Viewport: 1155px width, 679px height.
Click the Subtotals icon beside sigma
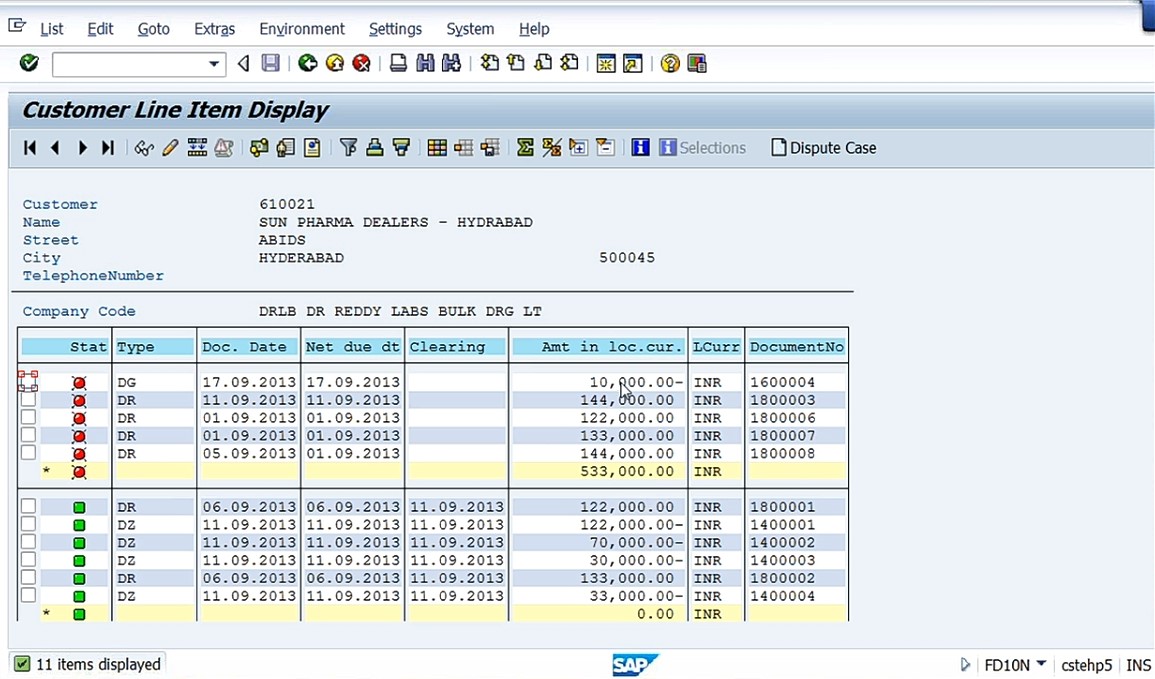click(552, 148)
